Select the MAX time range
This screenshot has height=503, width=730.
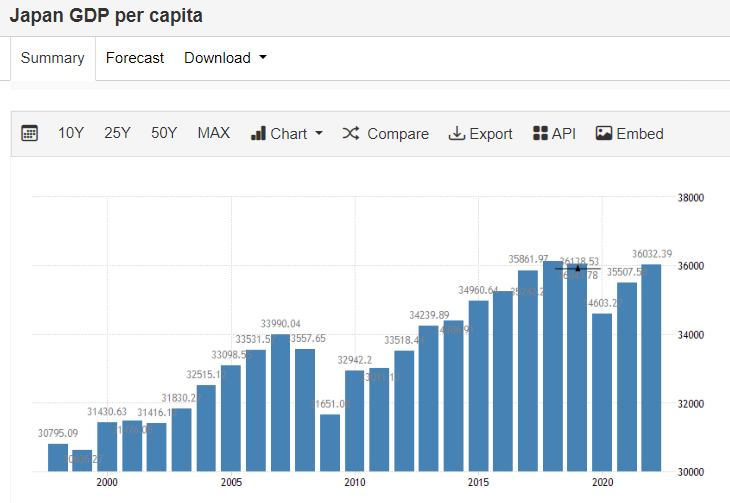[x=213, y=134]
